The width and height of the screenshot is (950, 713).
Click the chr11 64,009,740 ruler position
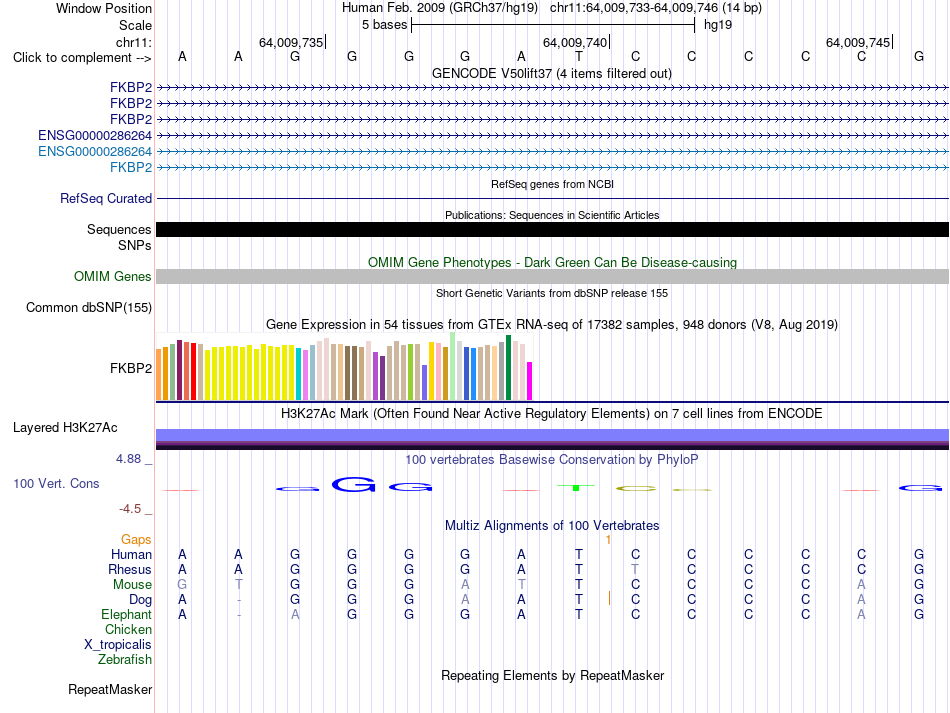pos(576,42)
